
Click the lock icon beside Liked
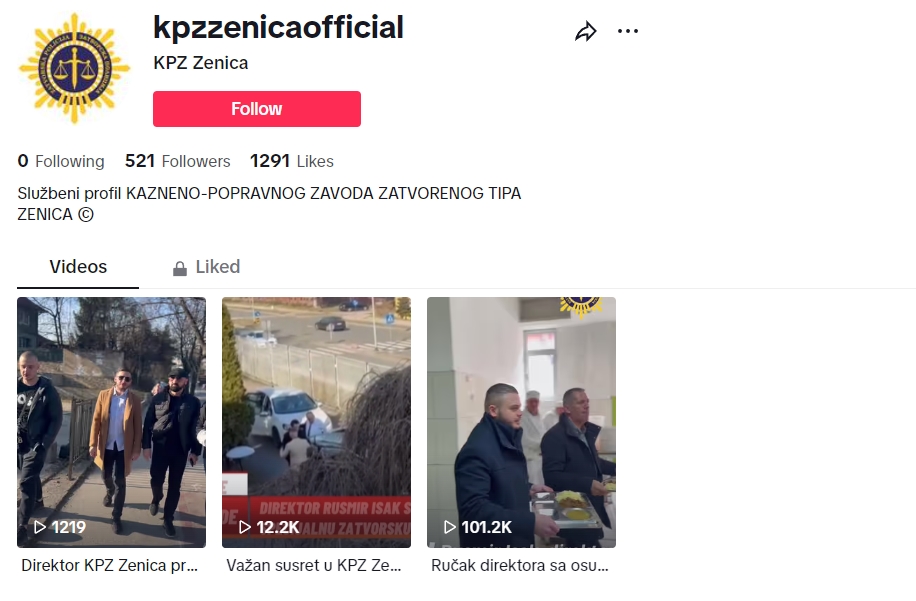(180, 268)
